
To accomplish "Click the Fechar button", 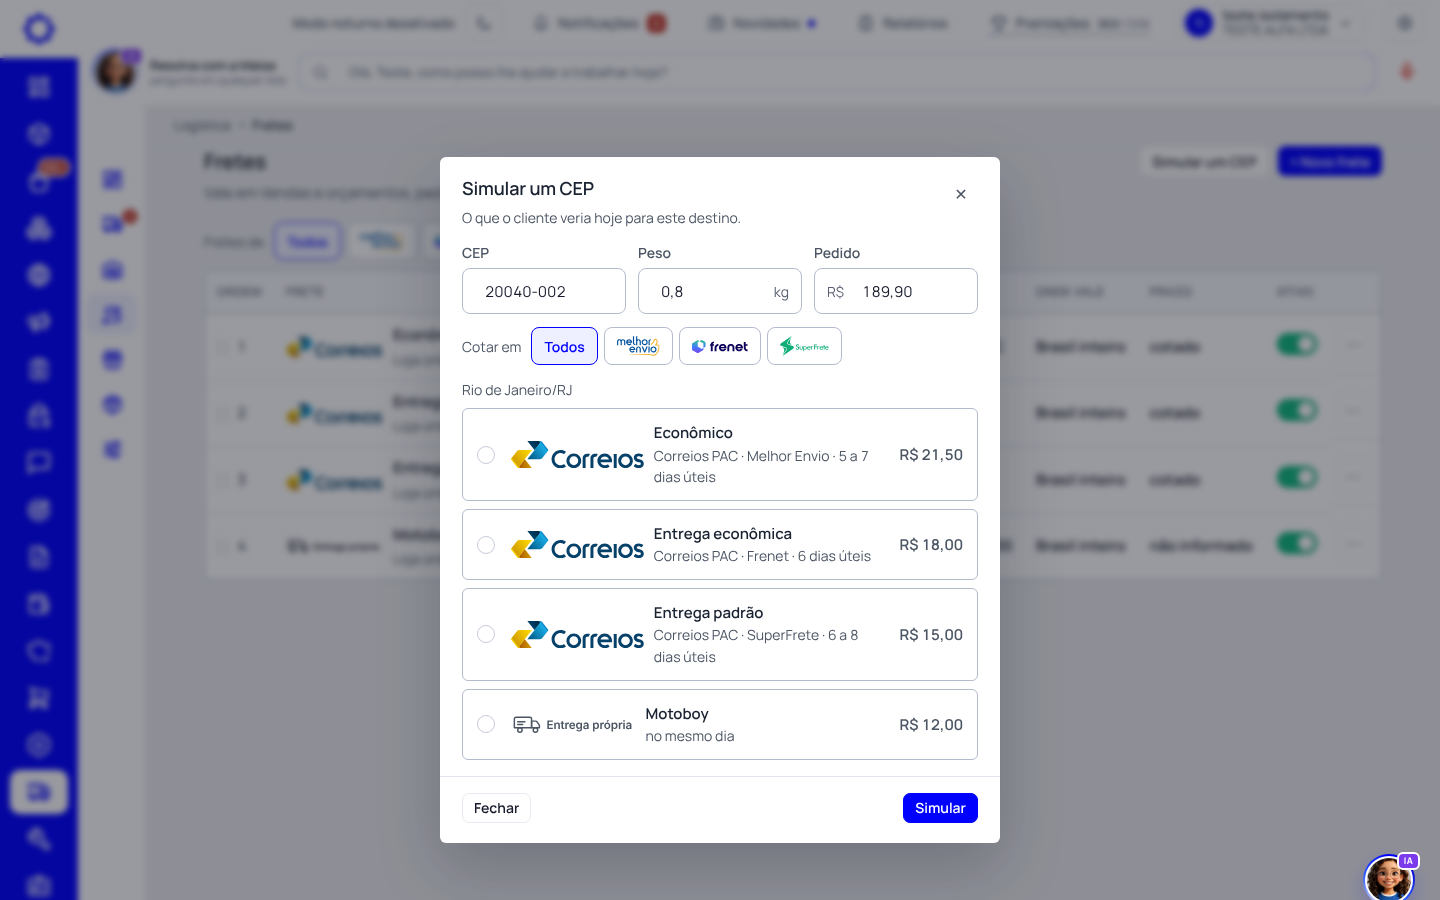I will coord(496,808).
